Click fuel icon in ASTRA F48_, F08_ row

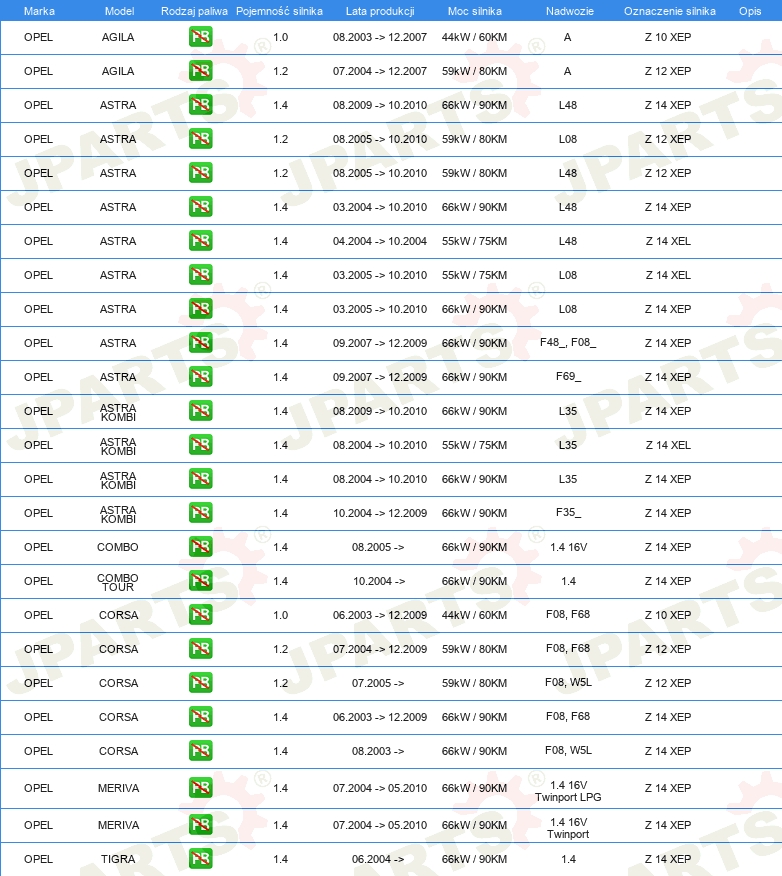click(201, 343)
